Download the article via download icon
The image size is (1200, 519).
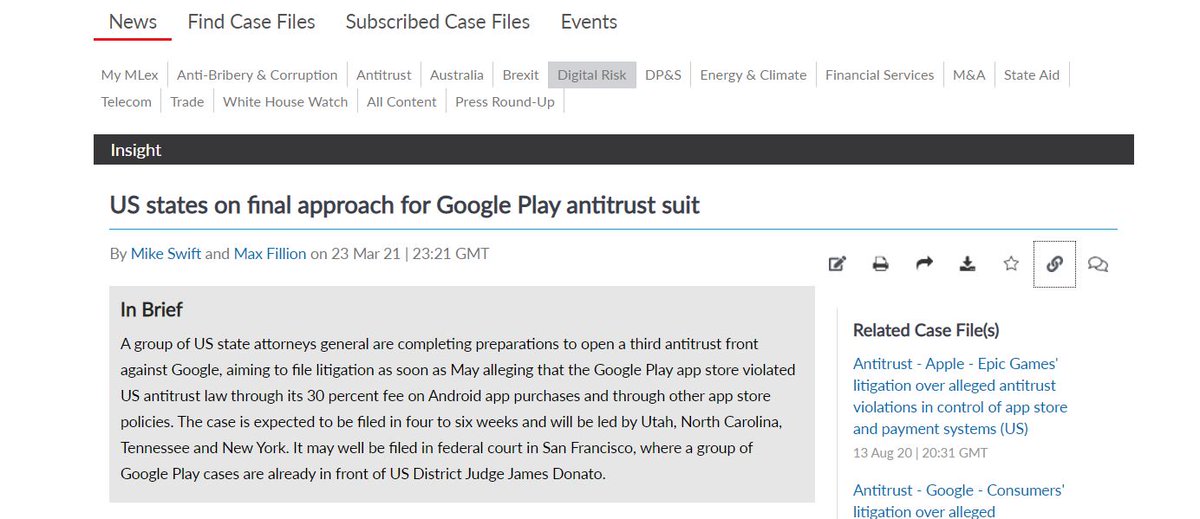[x=967, y=264]
